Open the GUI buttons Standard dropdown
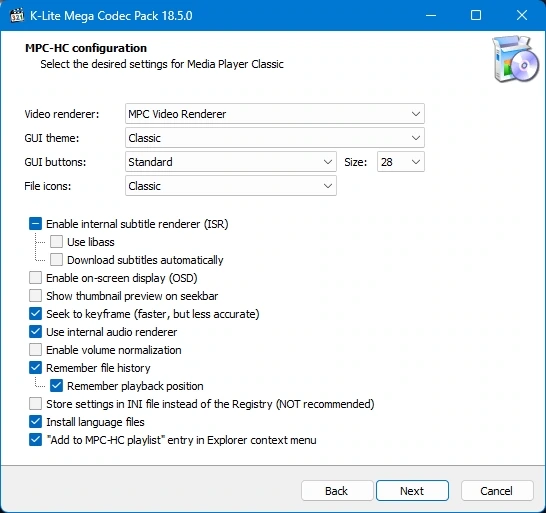The height and width of the screenshot is (513, 546). 231,162
